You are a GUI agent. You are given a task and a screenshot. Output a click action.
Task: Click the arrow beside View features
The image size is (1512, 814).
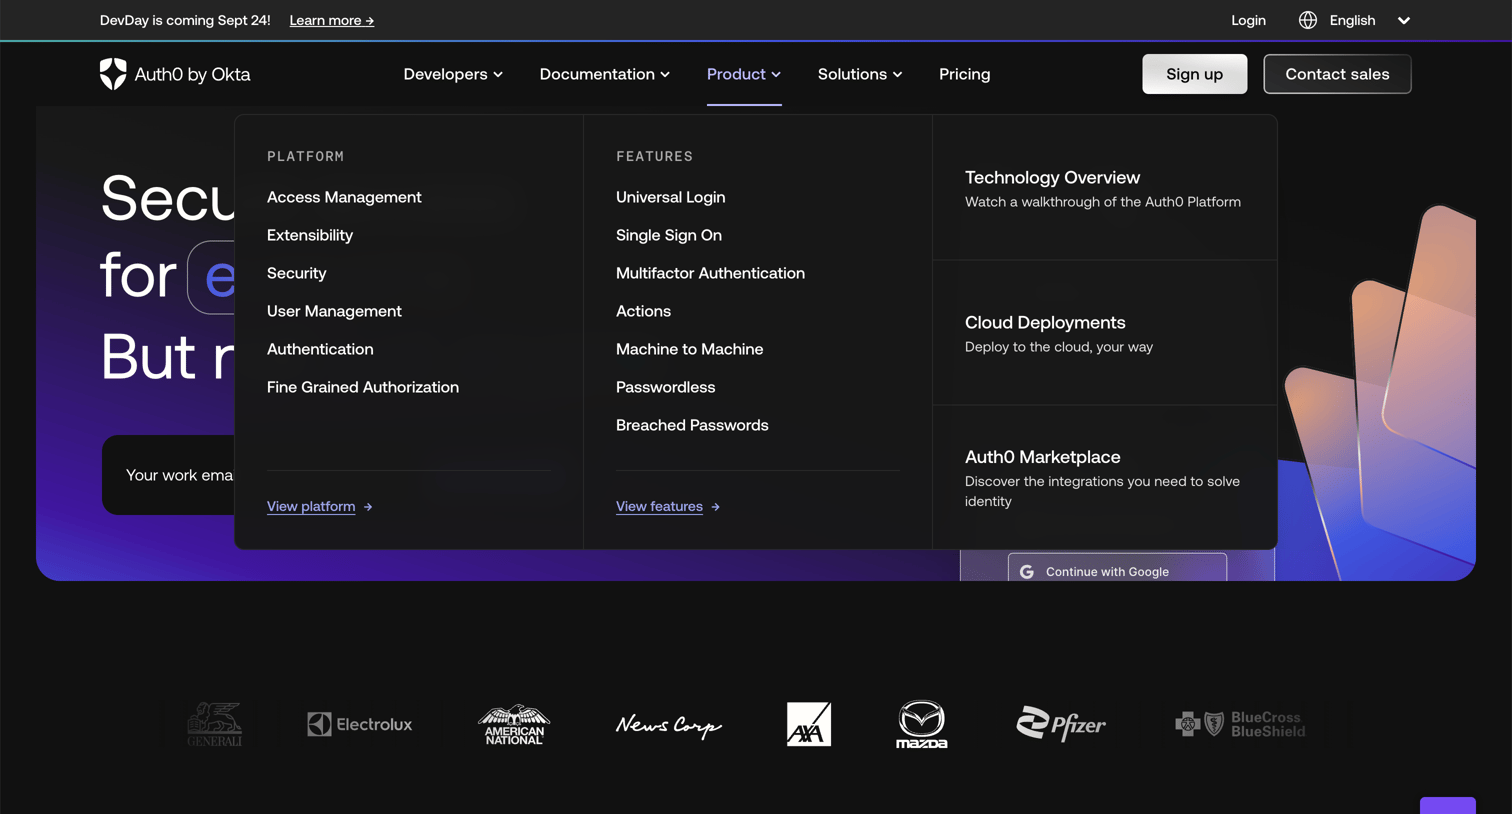[x=715, y=507]
